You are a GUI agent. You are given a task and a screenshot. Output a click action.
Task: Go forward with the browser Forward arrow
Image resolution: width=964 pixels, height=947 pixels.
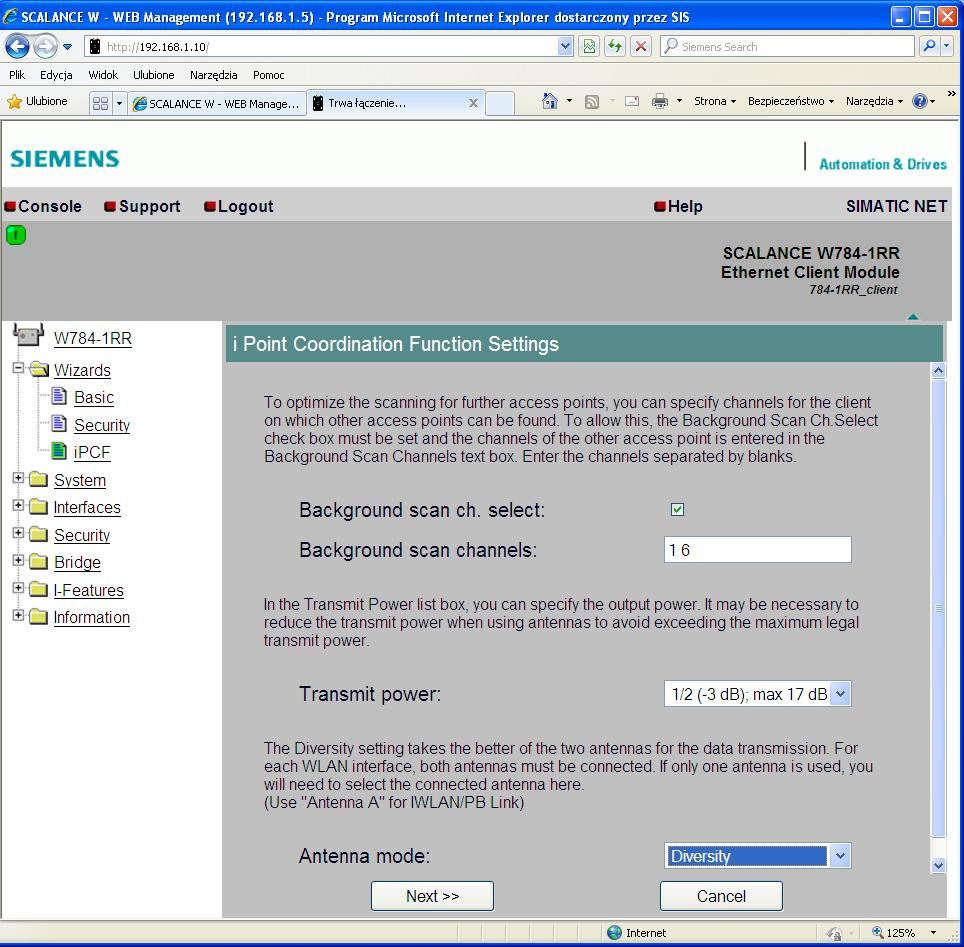click(x=45, y=46)
